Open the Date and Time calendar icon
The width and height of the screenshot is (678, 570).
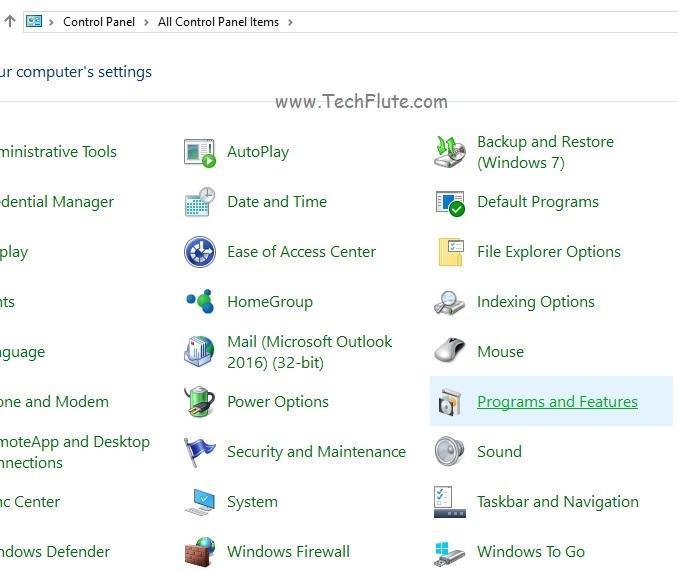[x=199, y=202]
